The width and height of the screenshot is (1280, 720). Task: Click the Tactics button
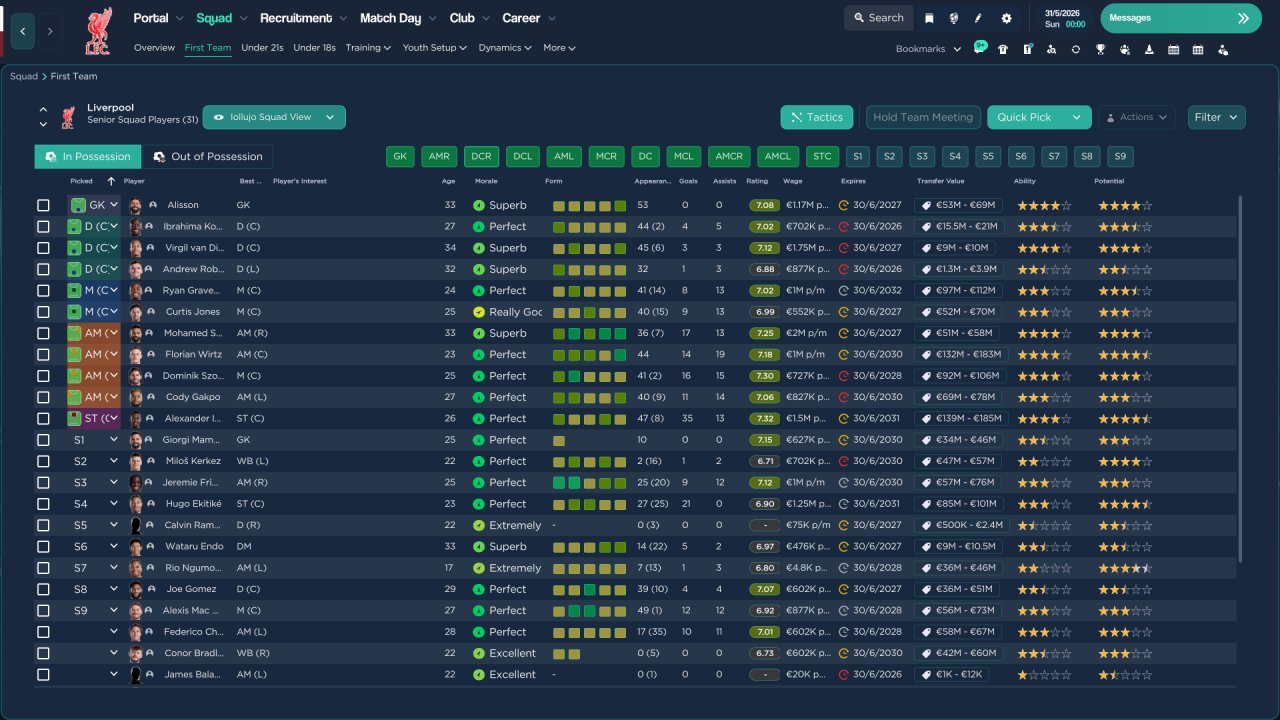click(817, 117)
